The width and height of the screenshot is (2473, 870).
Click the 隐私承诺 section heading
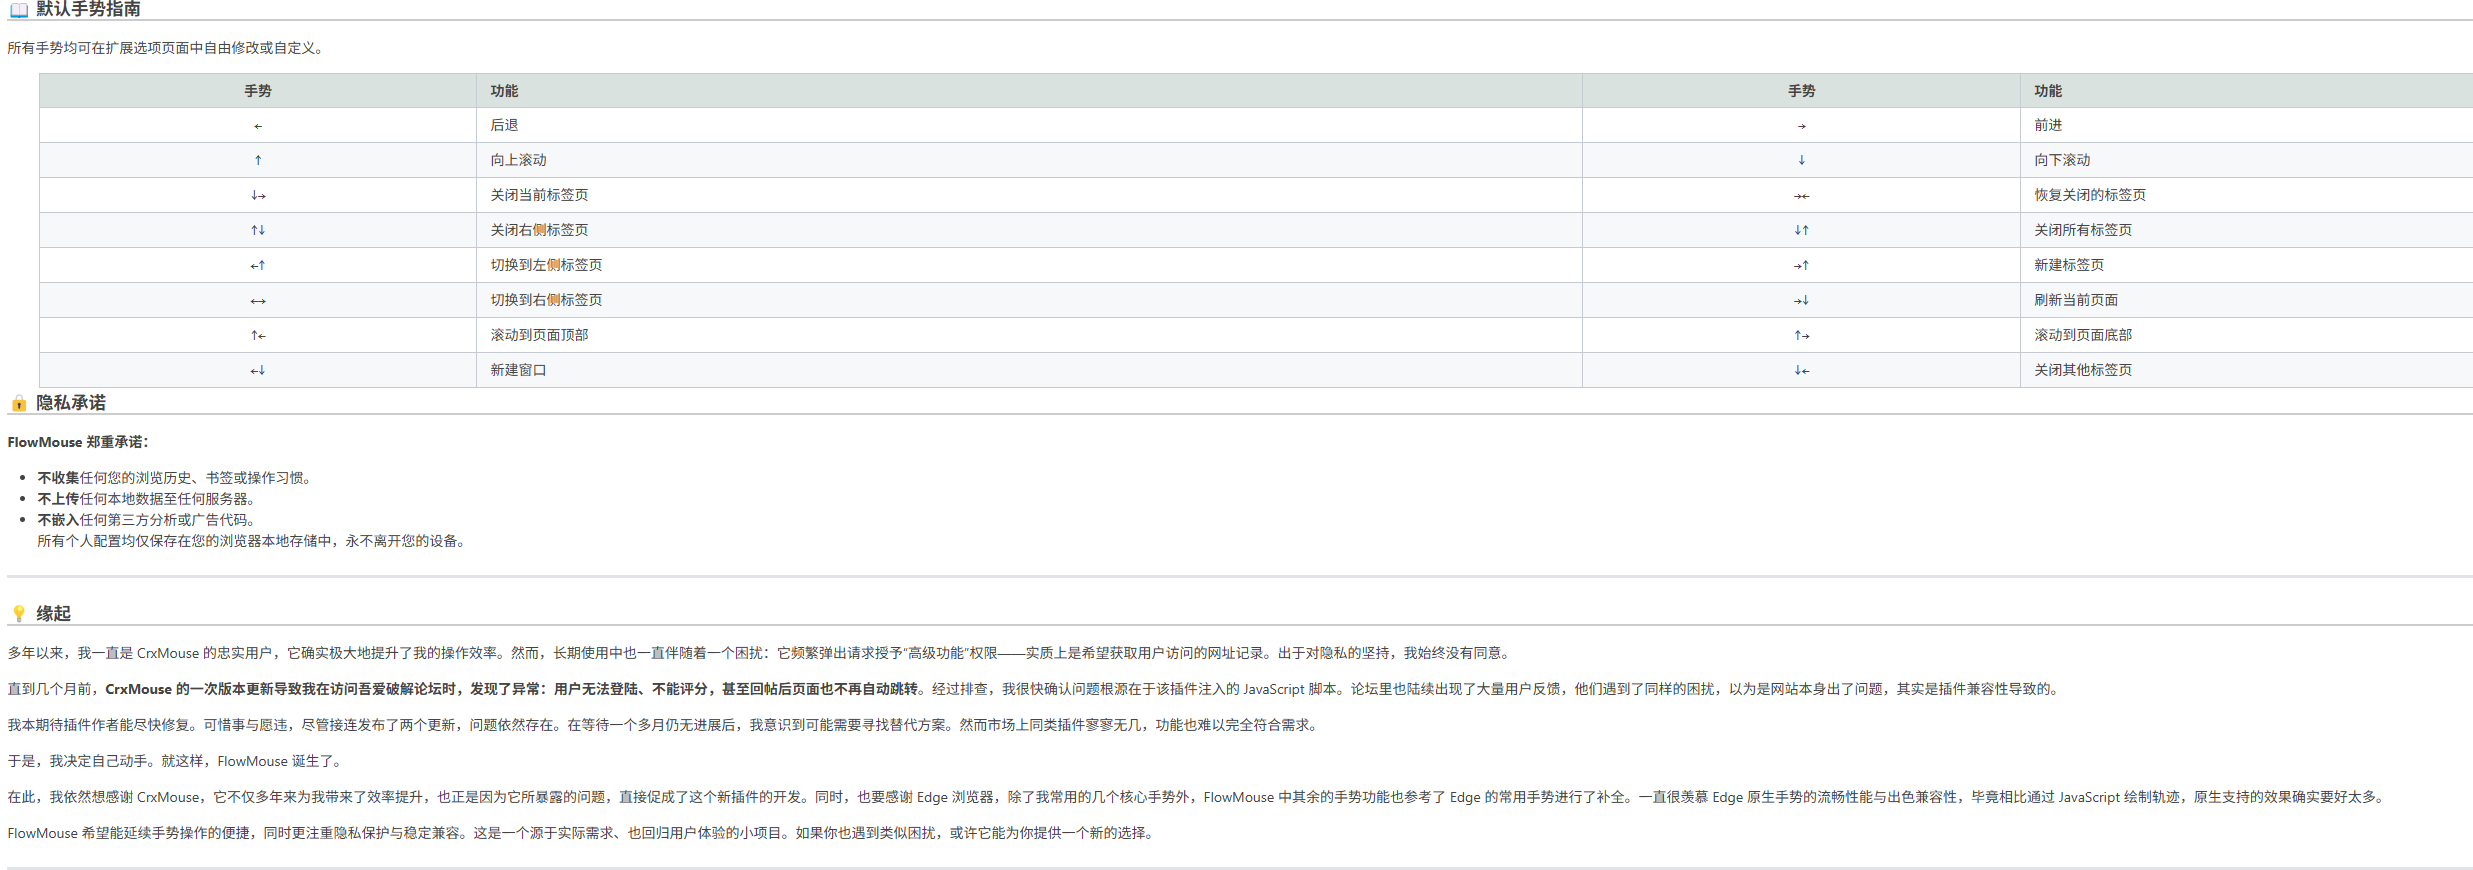coord(71,403)
